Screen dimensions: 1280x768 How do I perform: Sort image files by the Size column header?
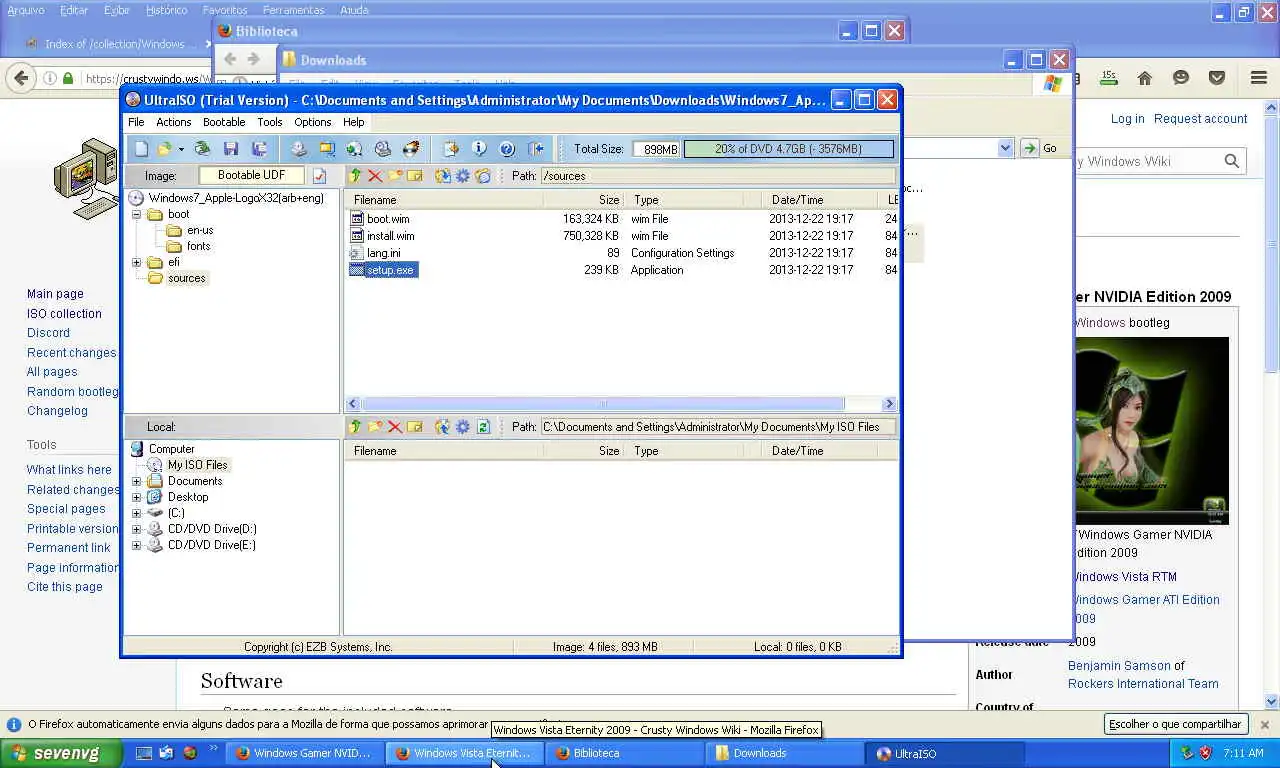tap(584, 200)
